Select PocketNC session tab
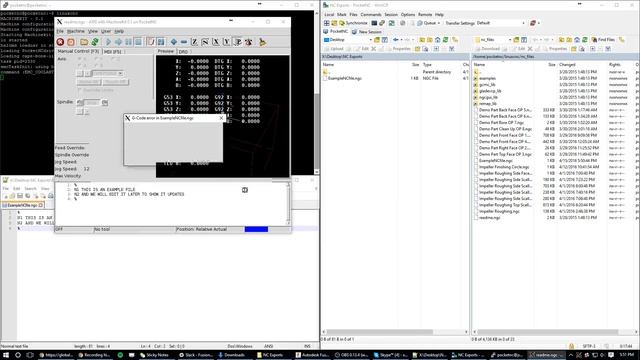Image resolution: width=640 pixels, height=360 pixels. coord(336,31)
